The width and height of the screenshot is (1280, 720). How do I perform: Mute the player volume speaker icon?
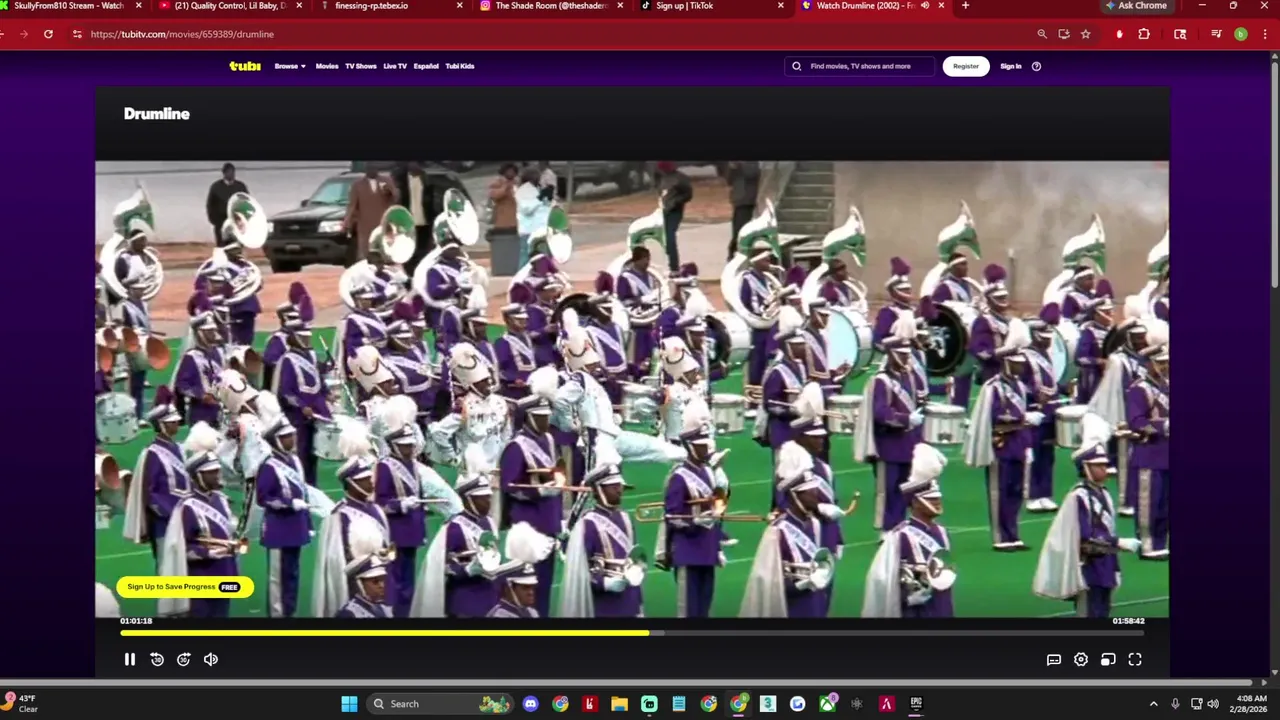[x=211, y=659]
